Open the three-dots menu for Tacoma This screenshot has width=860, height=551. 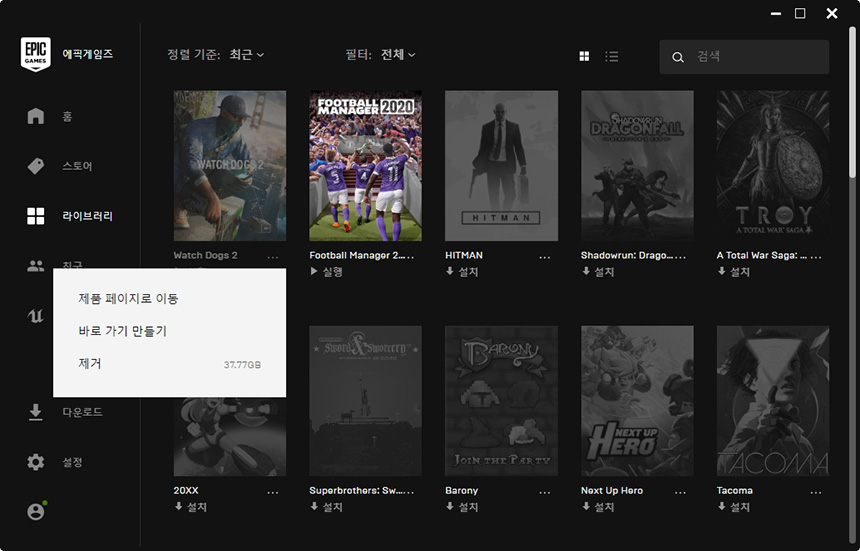click(816, 492)
